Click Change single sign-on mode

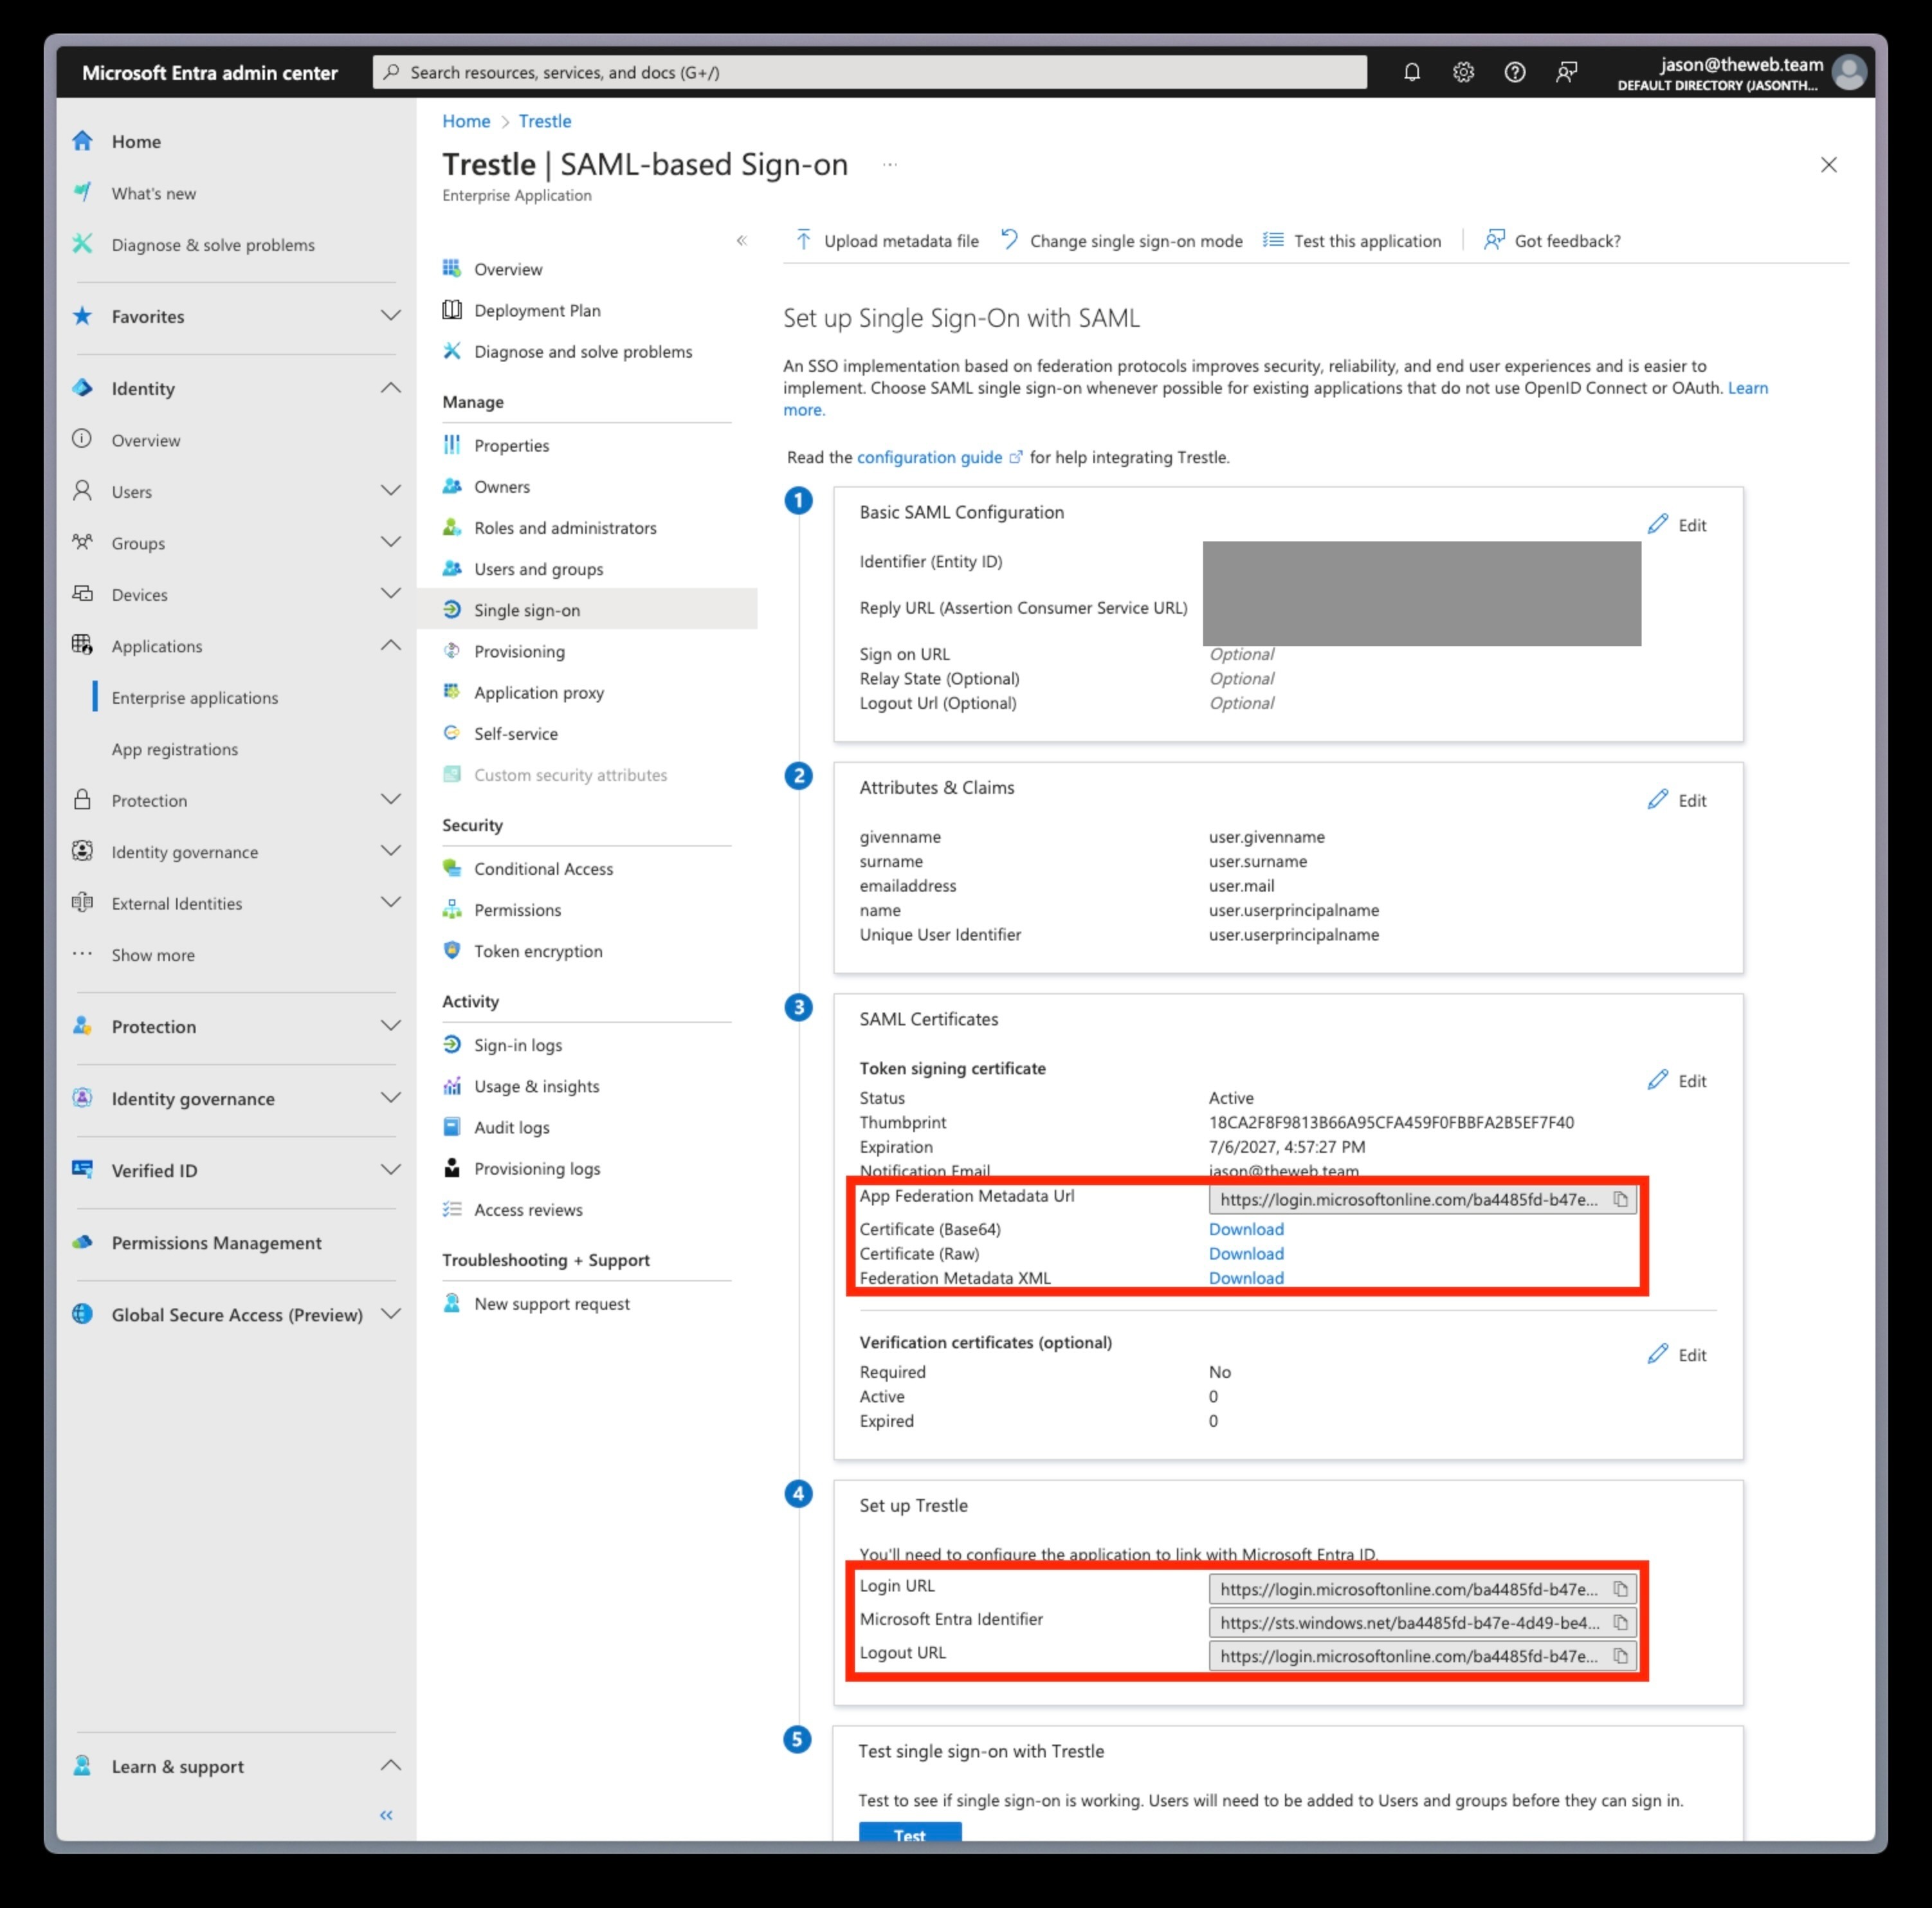pos(1121,241)
